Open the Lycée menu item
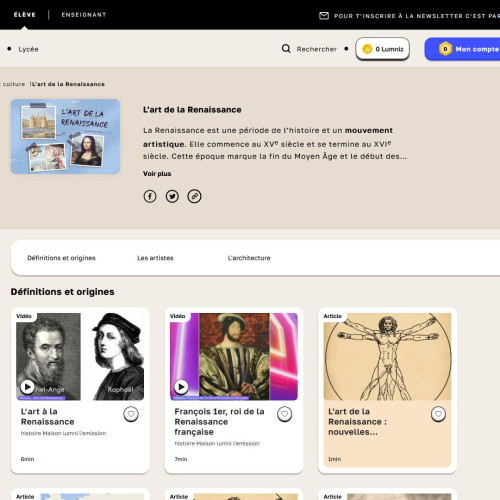500x500 pixels. (x=28, y=49)
